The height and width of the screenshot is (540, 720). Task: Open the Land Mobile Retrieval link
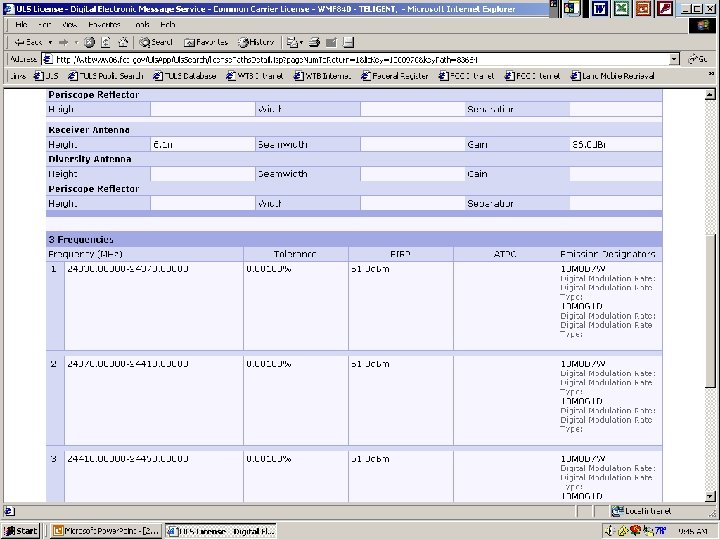[x=613, y=76]
